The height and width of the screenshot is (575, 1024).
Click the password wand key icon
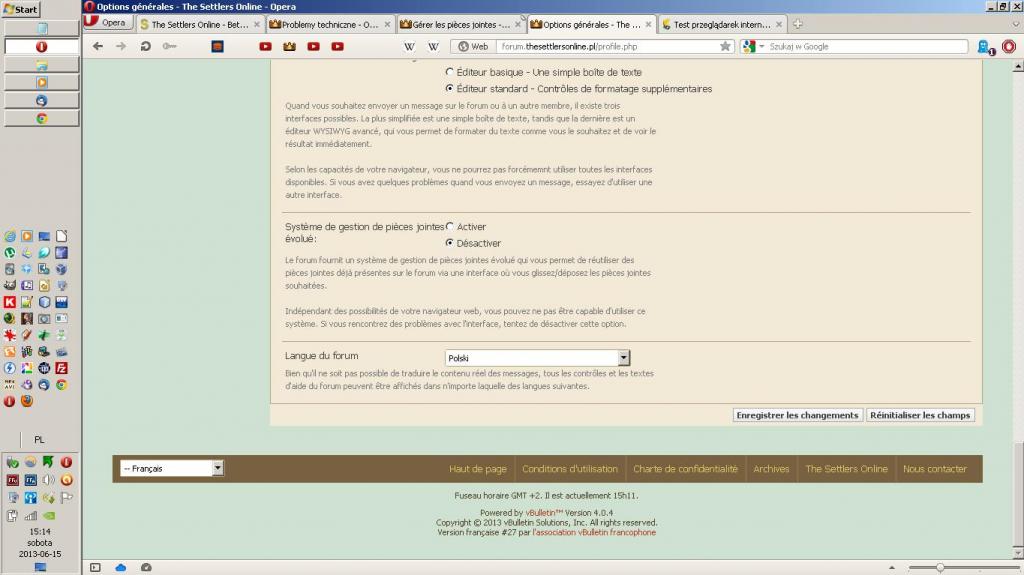point(170,46)
